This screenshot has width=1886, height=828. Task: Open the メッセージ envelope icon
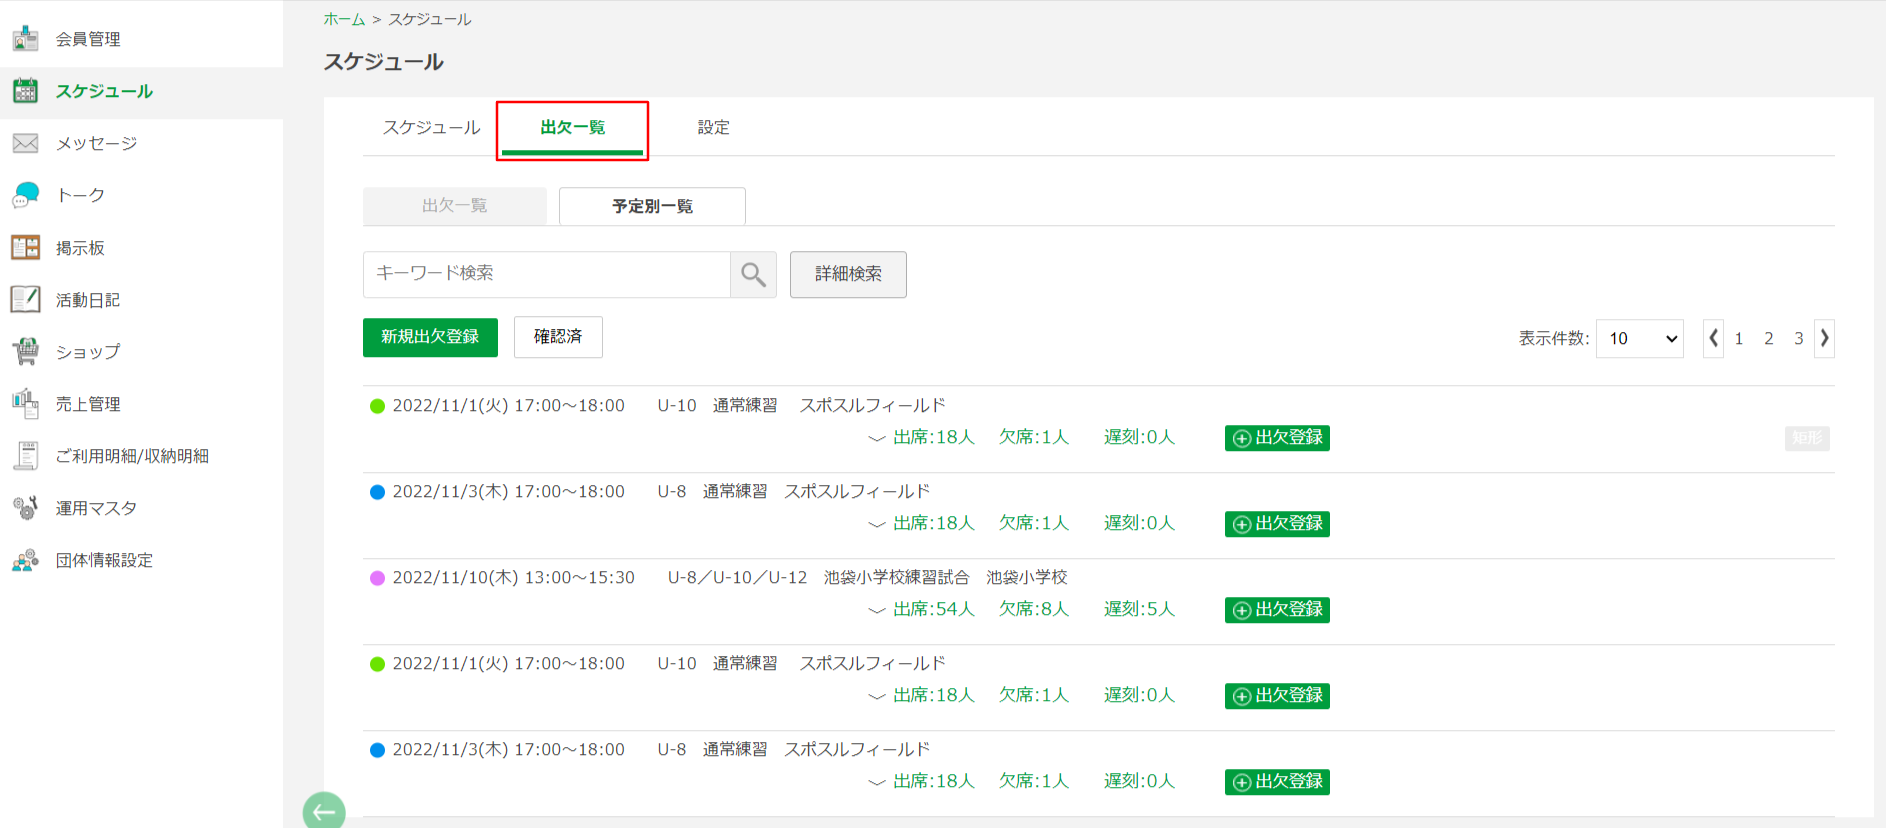[x=25, y=143]
